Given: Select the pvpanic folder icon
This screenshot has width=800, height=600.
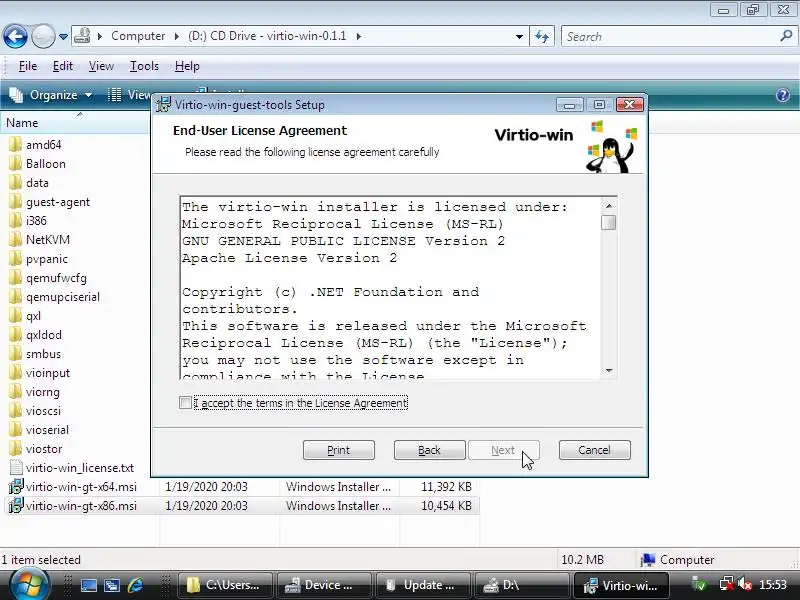Looking at the screenshot, I should (16, 259).
